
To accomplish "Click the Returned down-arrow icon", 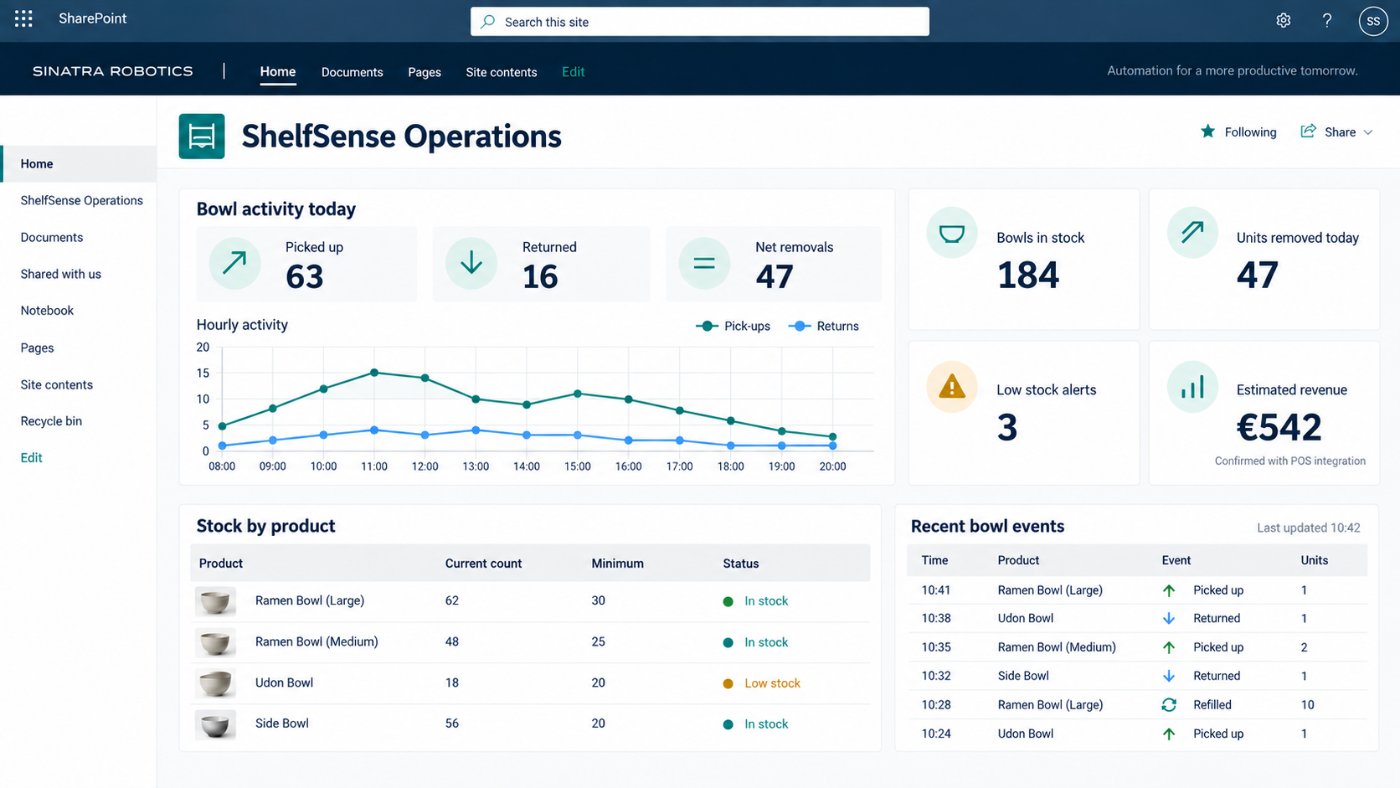I will pos(471,263).
